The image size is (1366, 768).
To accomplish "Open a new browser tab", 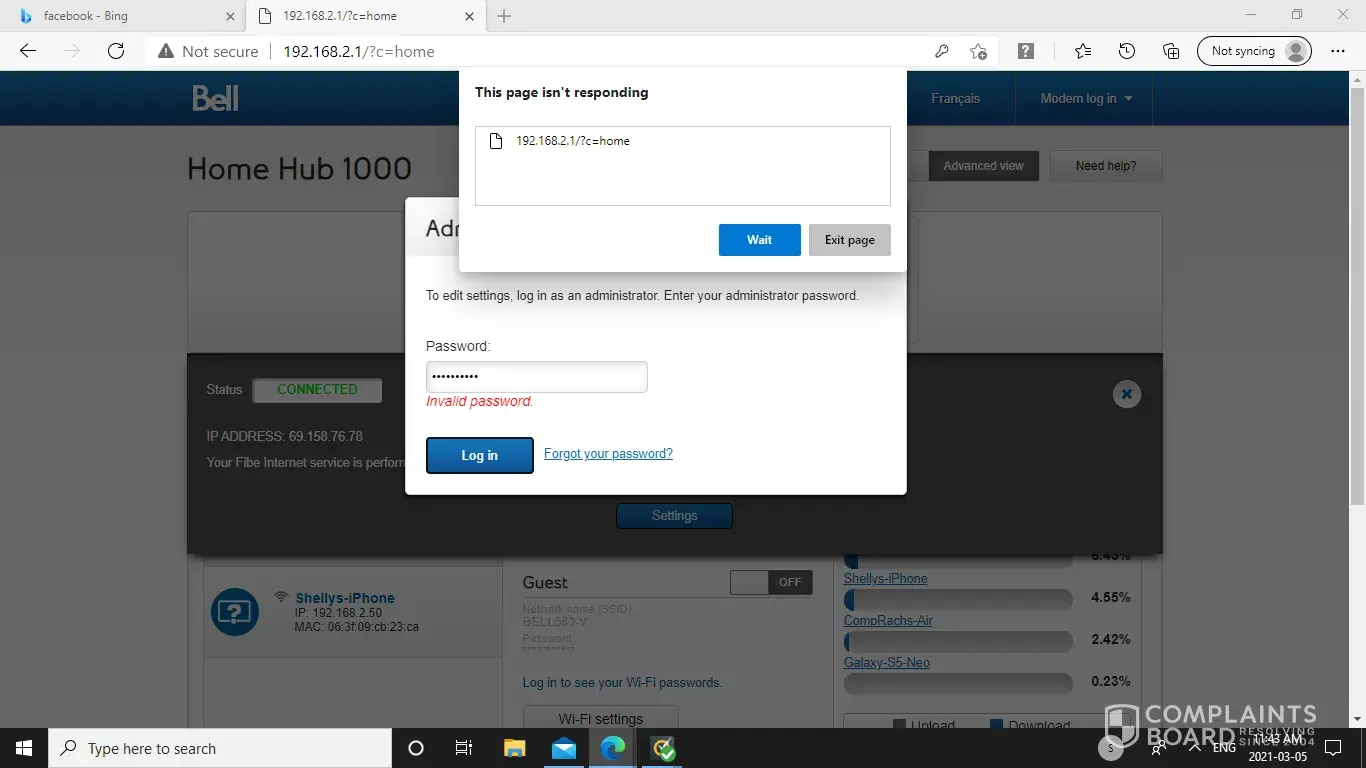I will point(504,16).
